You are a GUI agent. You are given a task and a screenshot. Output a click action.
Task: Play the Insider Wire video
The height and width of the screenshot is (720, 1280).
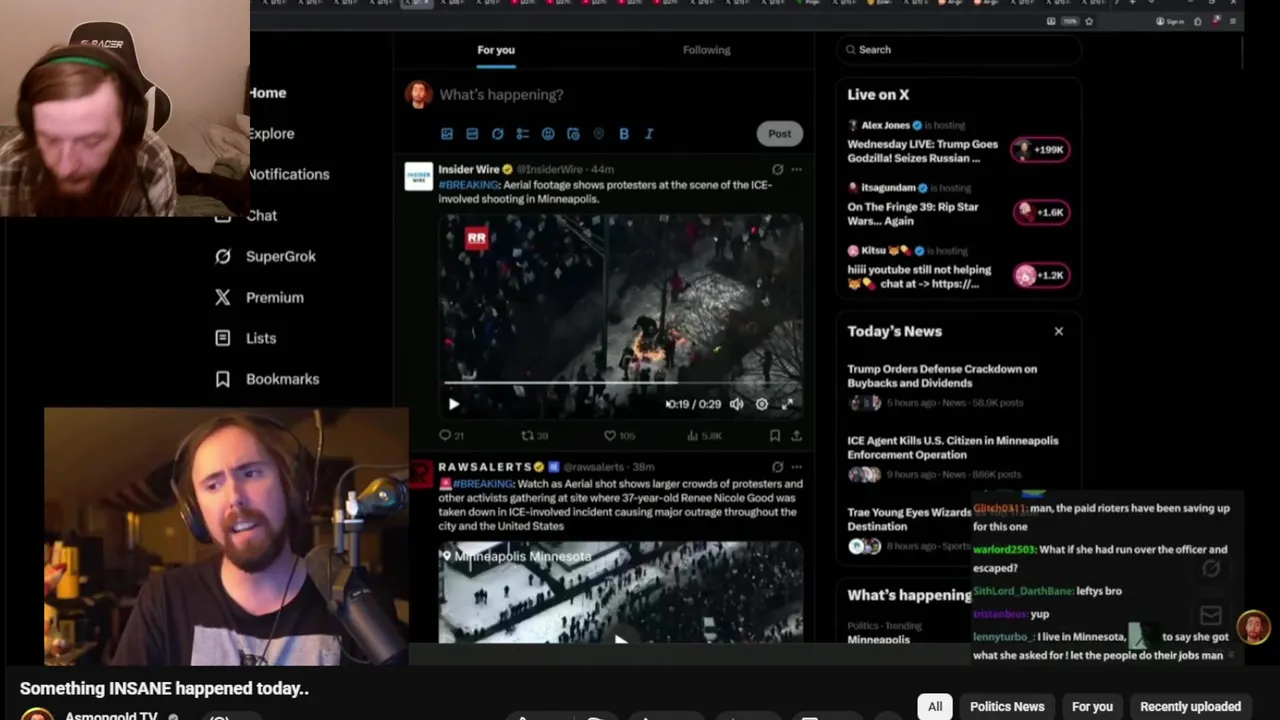453,404
